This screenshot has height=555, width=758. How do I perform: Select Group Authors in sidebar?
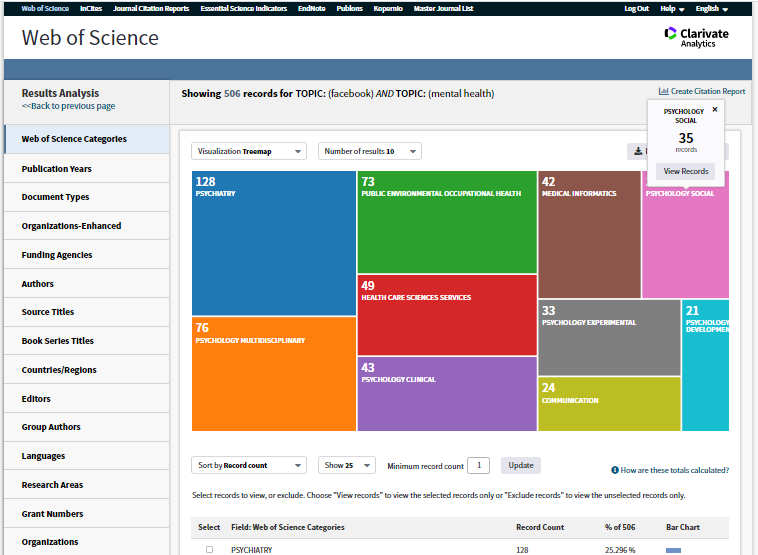click(x=87, y=427)
